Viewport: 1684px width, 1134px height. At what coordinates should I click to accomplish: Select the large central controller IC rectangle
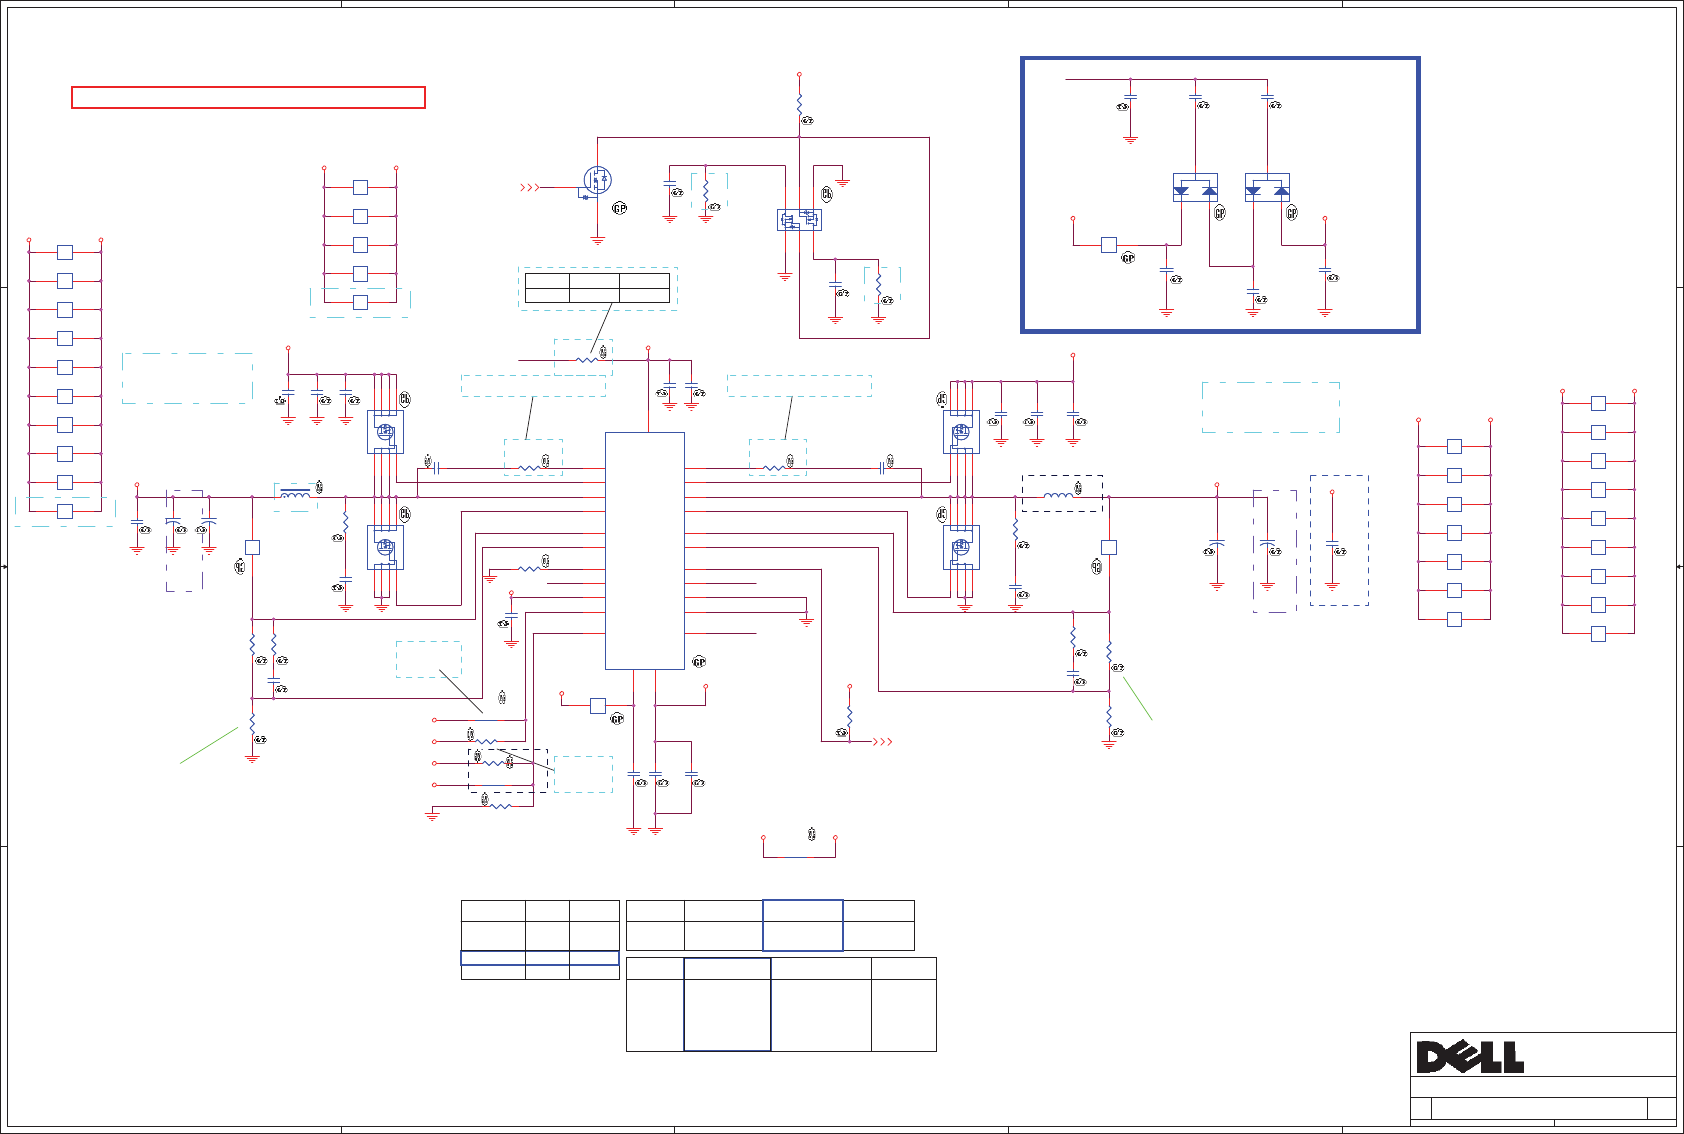tap(645, 551)
